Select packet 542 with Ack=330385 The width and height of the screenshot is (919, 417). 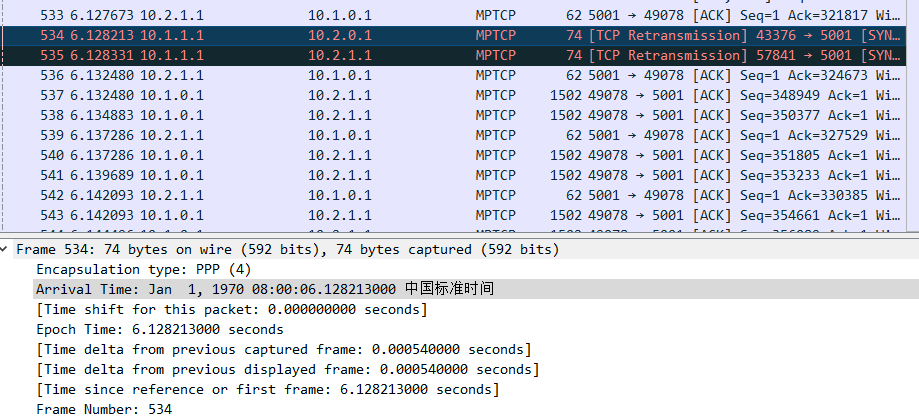(454, 195)
